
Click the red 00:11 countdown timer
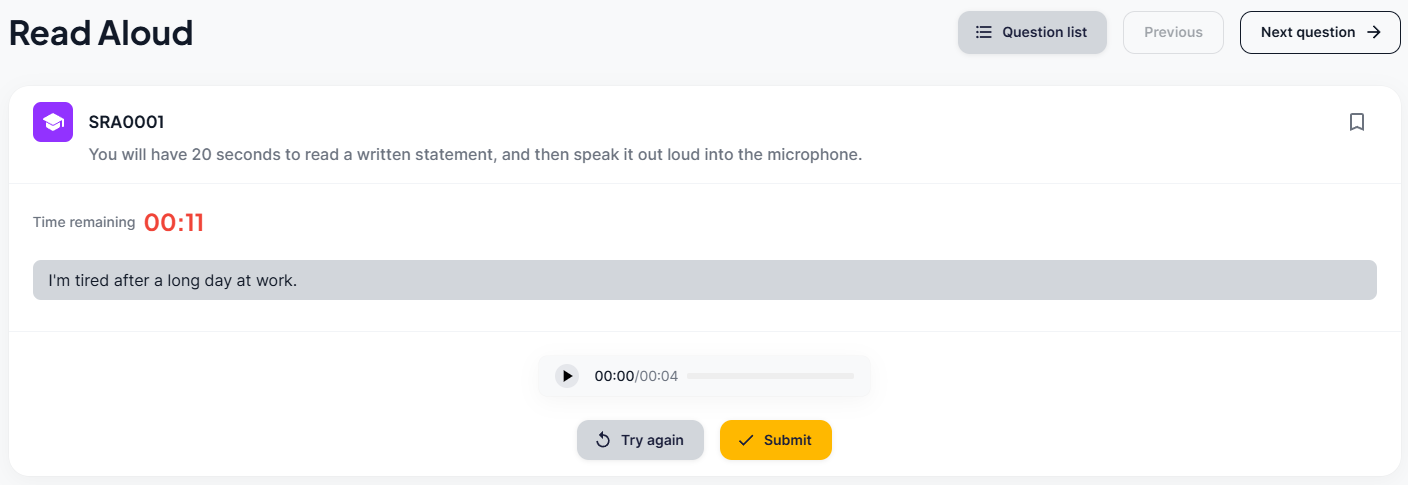click(174, 223)
